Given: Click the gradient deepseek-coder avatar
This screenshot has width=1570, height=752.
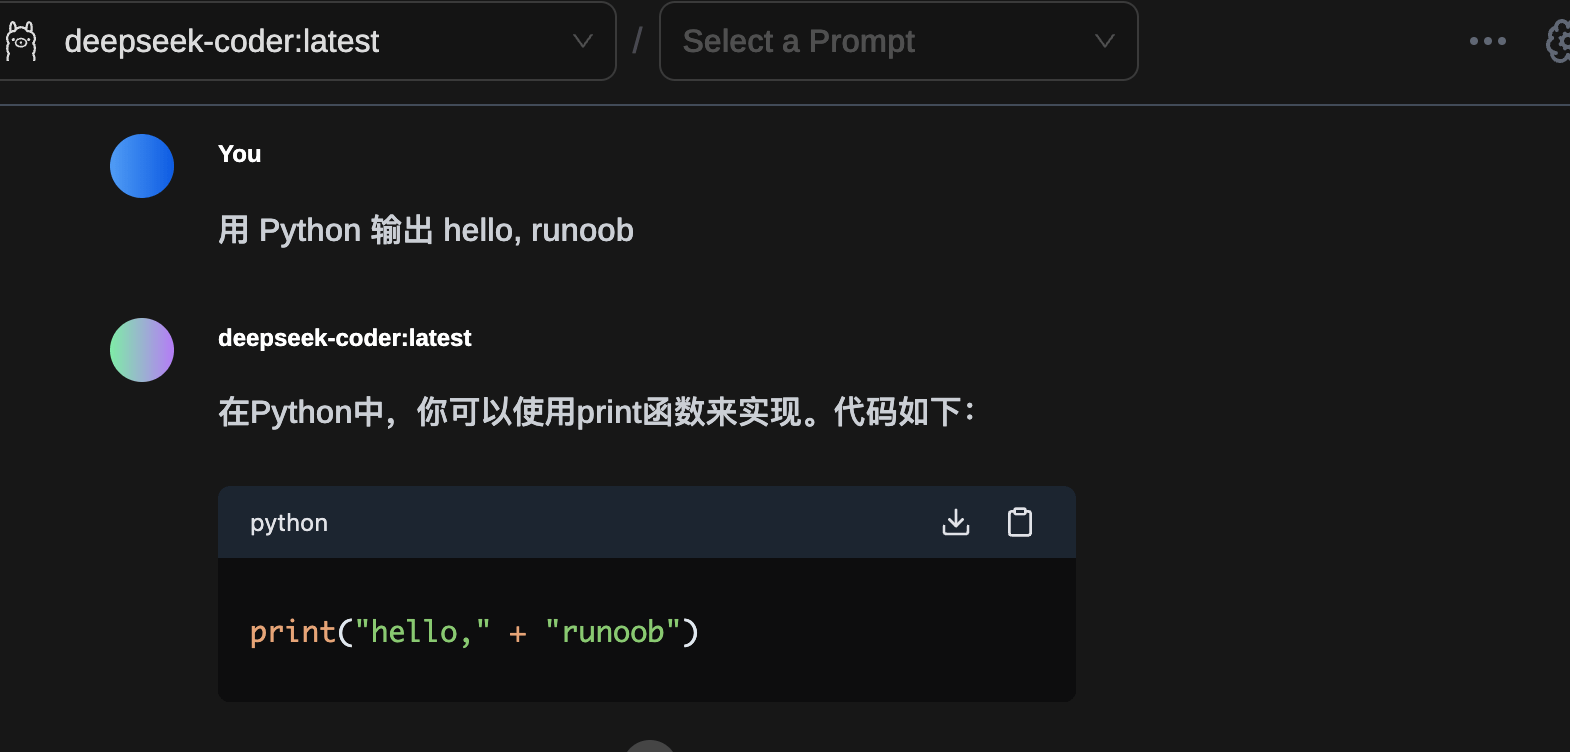Looking at the screenshot, I should click(142, 350).
